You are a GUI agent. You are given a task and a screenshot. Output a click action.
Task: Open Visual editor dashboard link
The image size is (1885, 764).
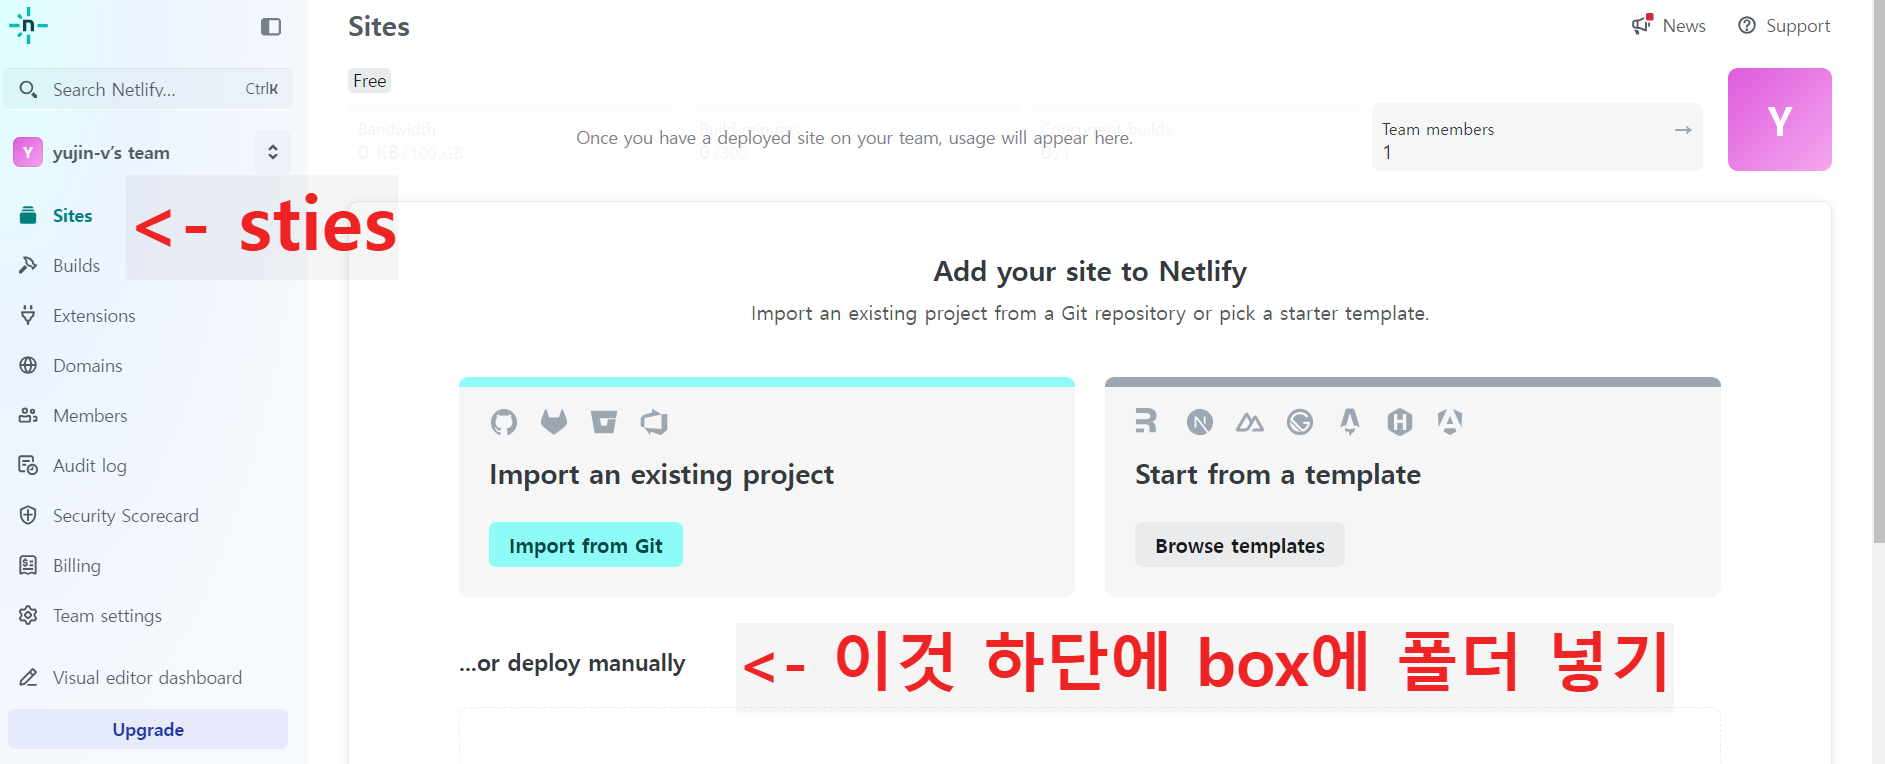click(x=147, y=677)
